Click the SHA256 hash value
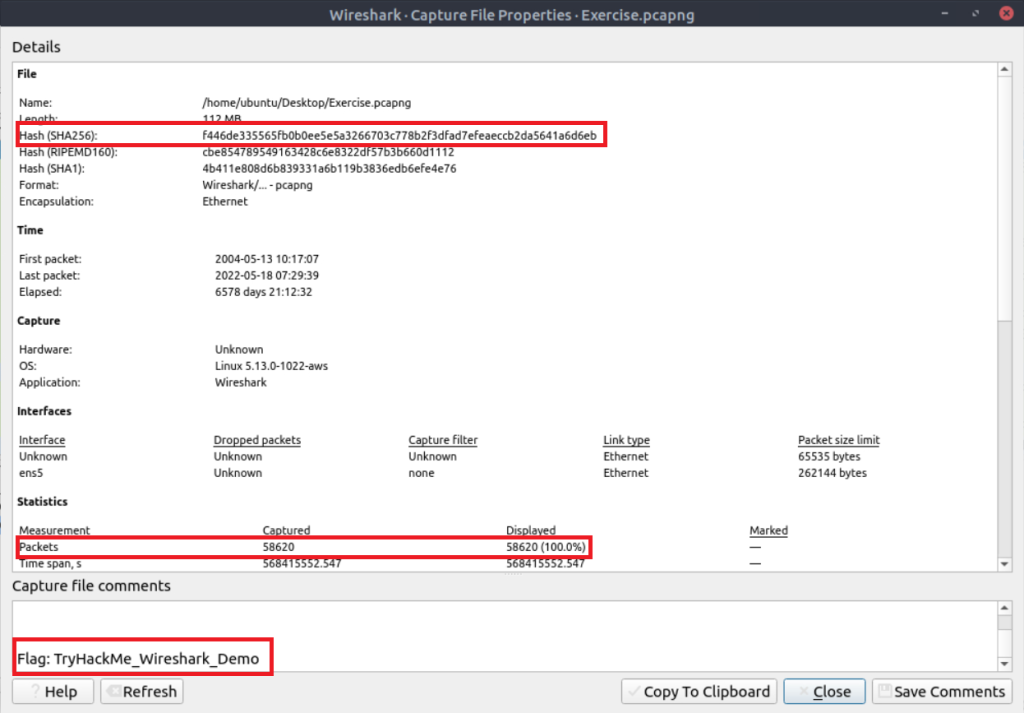This screenshot has width=1024, height=713. click(x=399, y=135)
